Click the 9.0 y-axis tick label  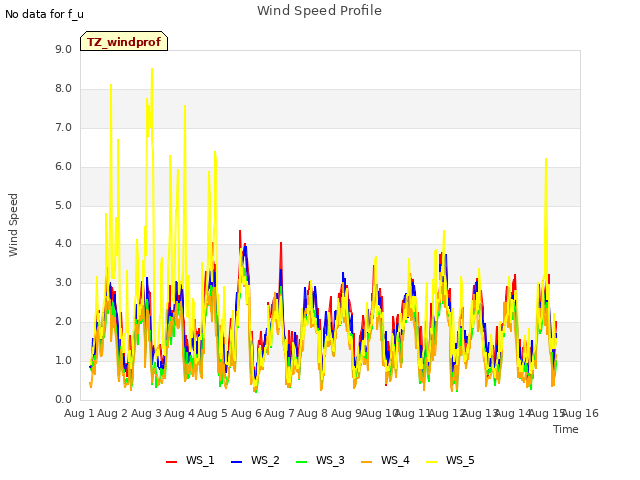pos(63,50)
